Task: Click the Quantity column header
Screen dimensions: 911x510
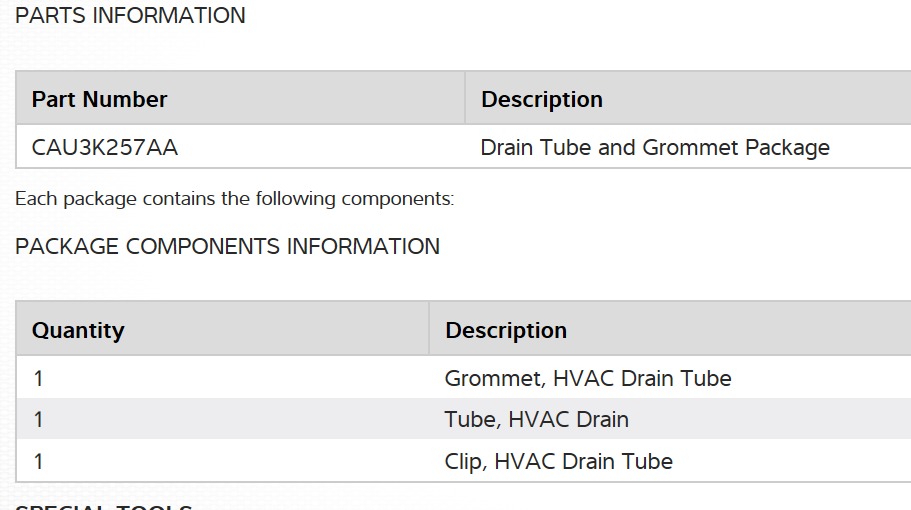Action: 78,330
